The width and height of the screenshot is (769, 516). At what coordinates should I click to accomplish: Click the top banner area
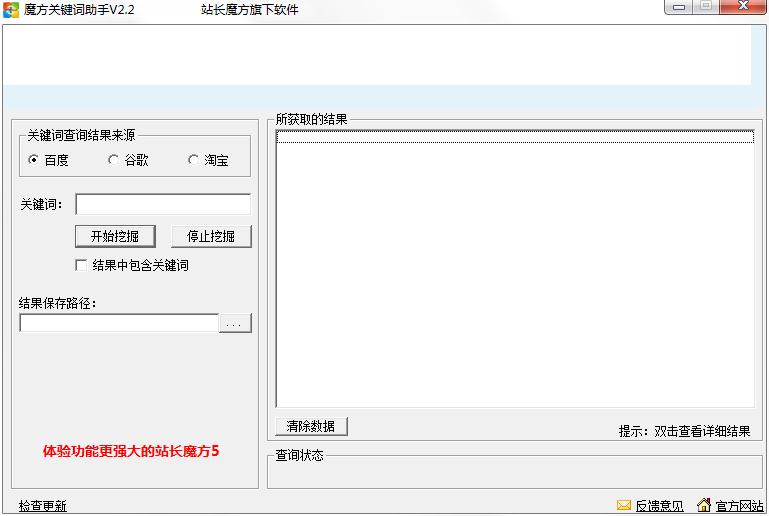pyautogui.click(x=377, y=55)
